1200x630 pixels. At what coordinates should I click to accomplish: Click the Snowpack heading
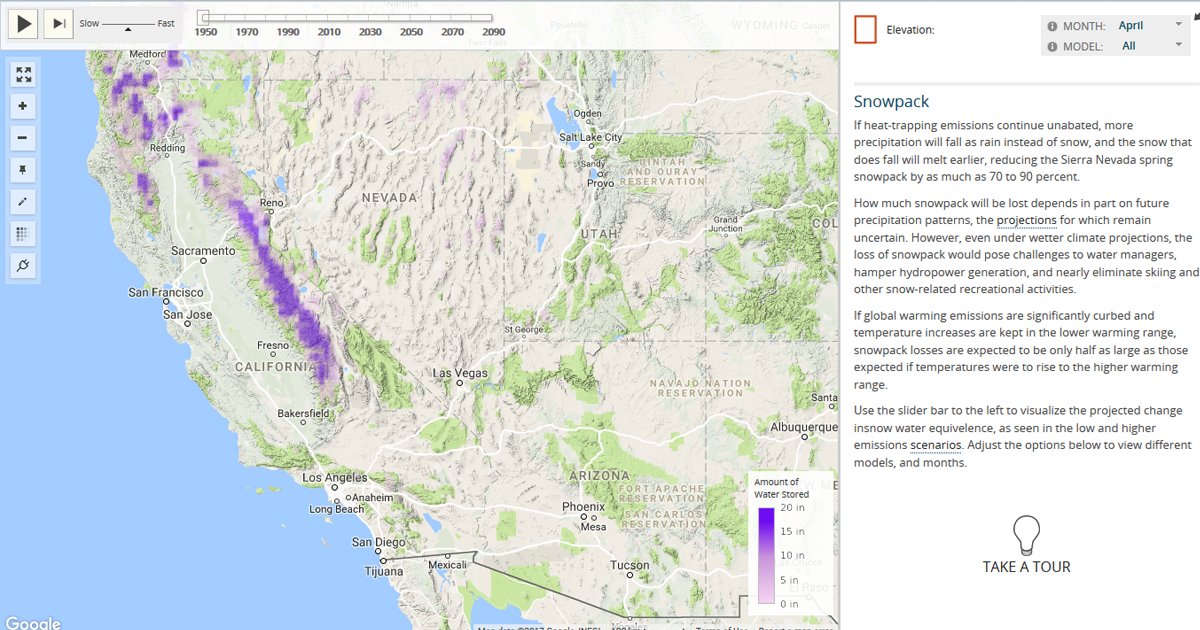click(x=891, y=102)
